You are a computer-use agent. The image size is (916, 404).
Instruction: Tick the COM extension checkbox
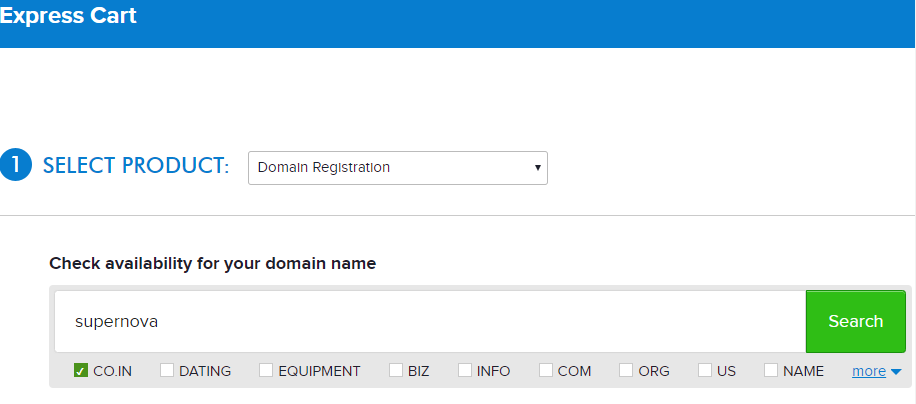(546, 370)
